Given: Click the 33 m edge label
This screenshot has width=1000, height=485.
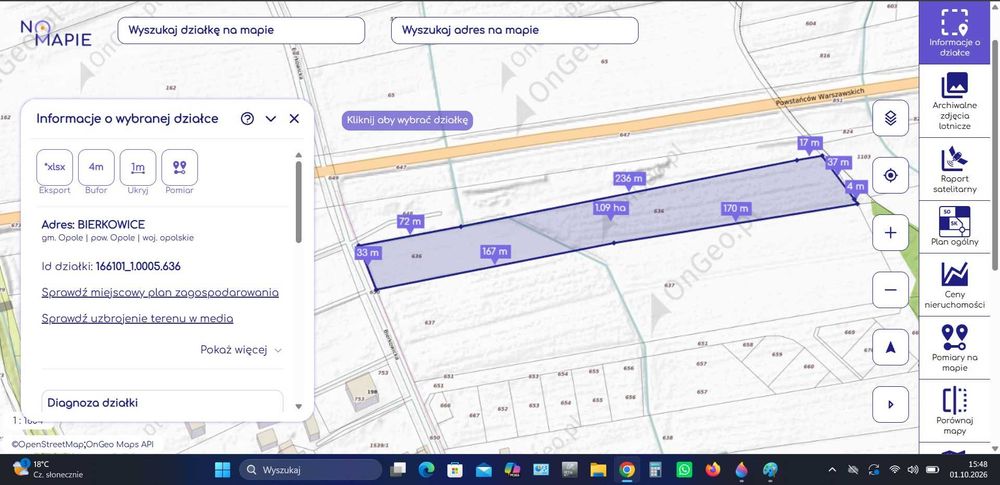Looking at the screenshot, I should (369, 253).
